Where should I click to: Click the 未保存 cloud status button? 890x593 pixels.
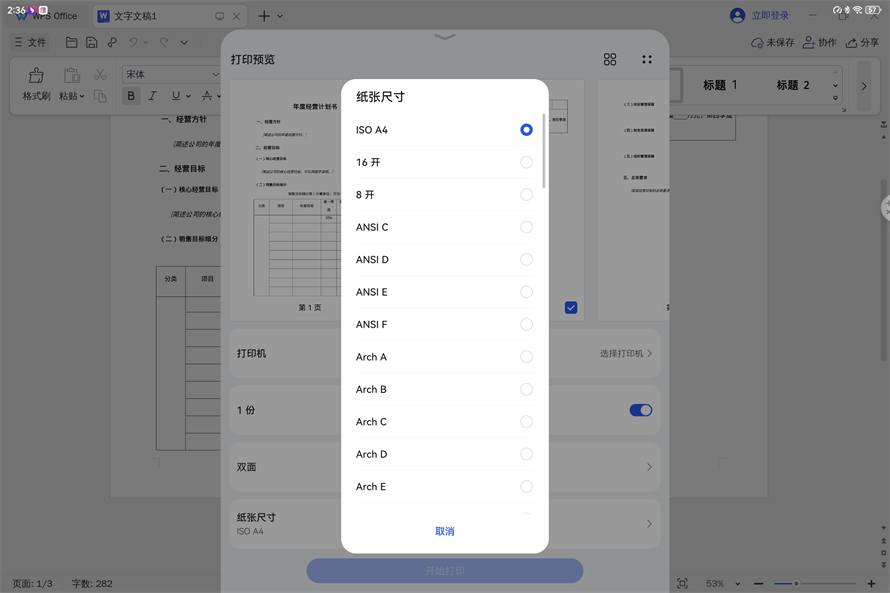click(773, 43)
